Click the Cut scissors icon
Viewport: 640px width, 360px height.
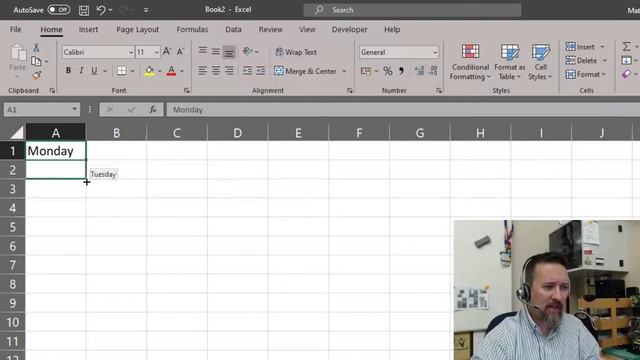click(36, 48)
